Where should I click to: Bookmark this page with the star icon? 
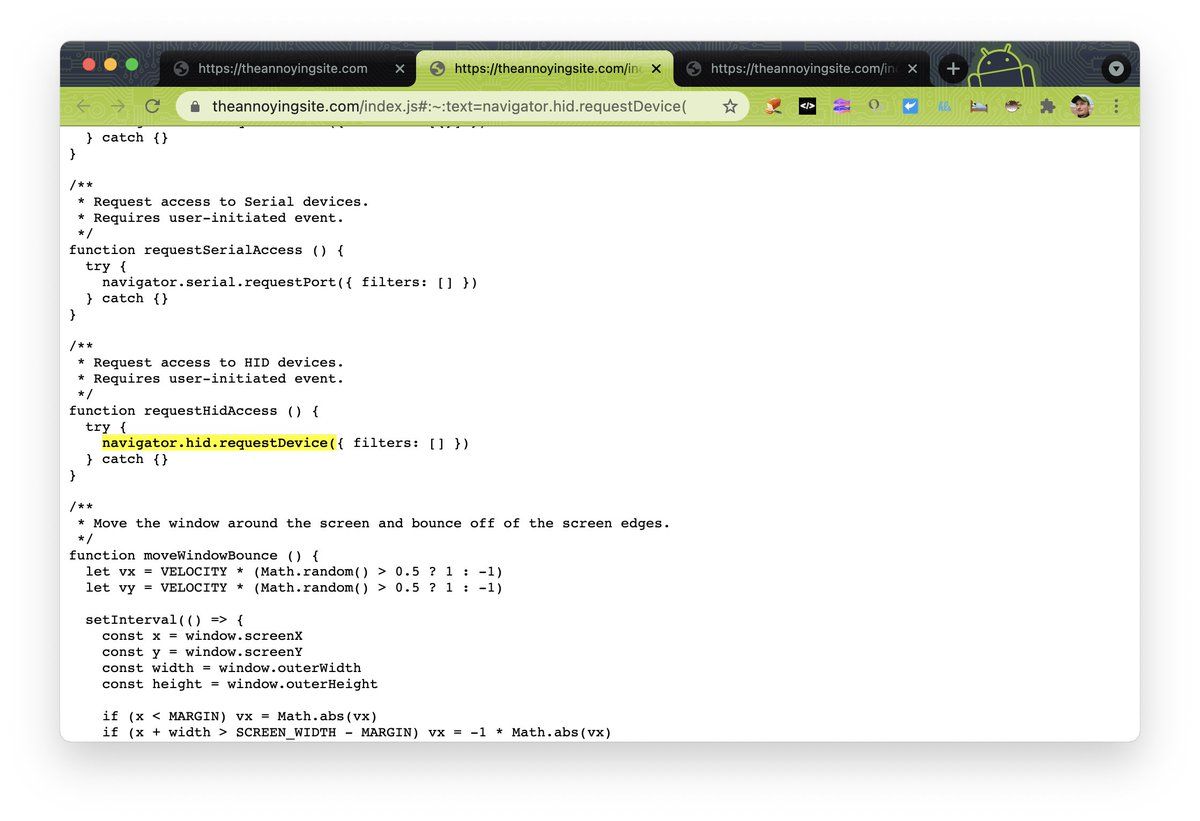pos(730,105)
